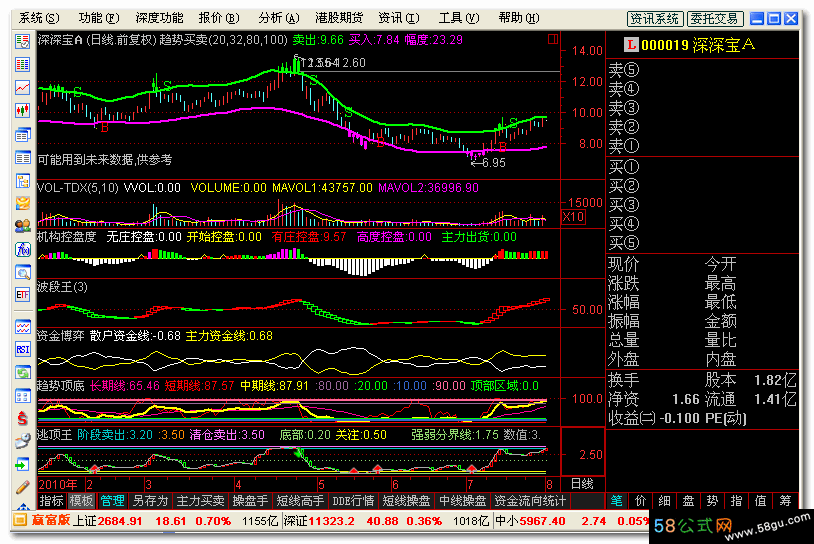Open the four-panel layout icon

[22, 396]
